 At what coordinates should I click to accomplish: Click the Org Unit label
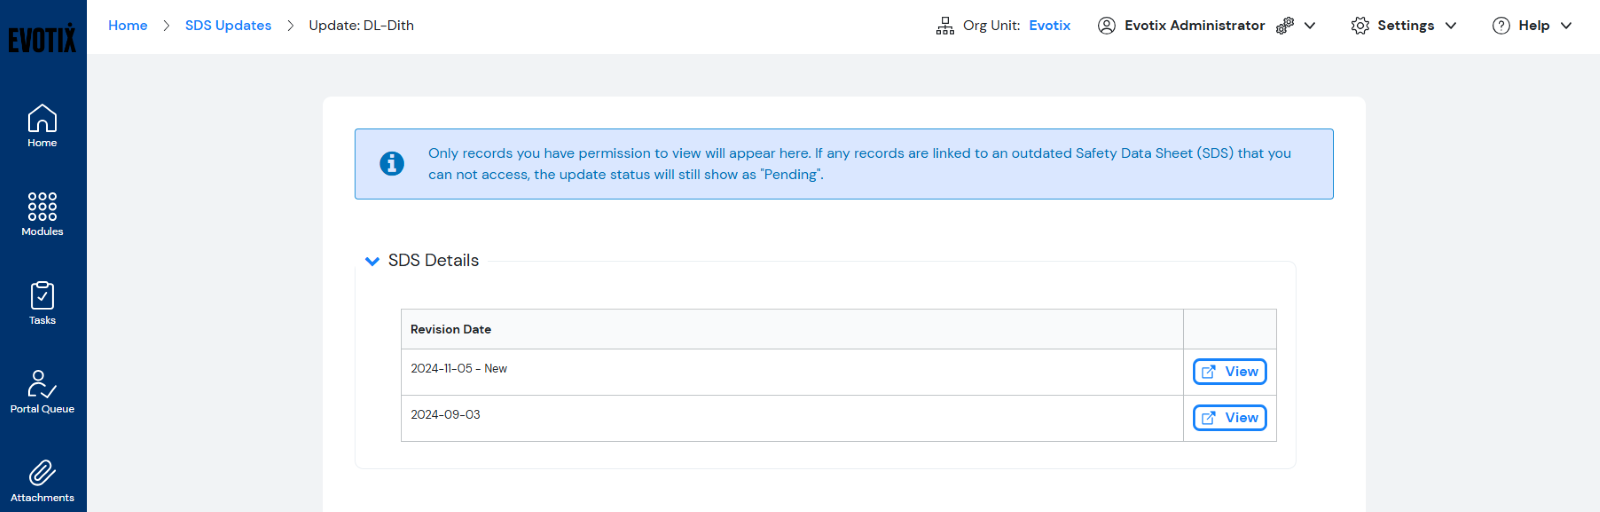tap(992, 26)
